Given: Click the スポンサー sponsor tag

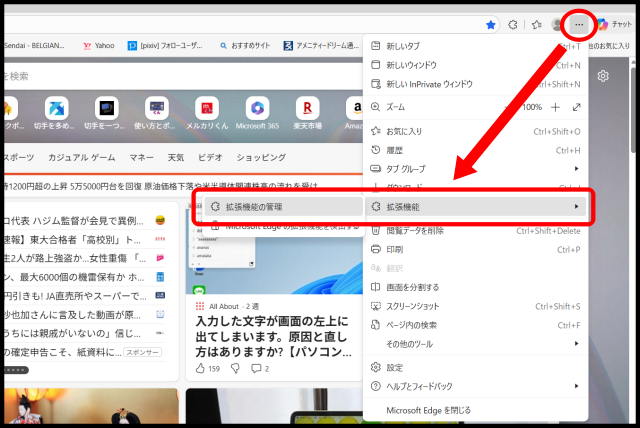Looking at the screenshot, I should pos(142,352).
